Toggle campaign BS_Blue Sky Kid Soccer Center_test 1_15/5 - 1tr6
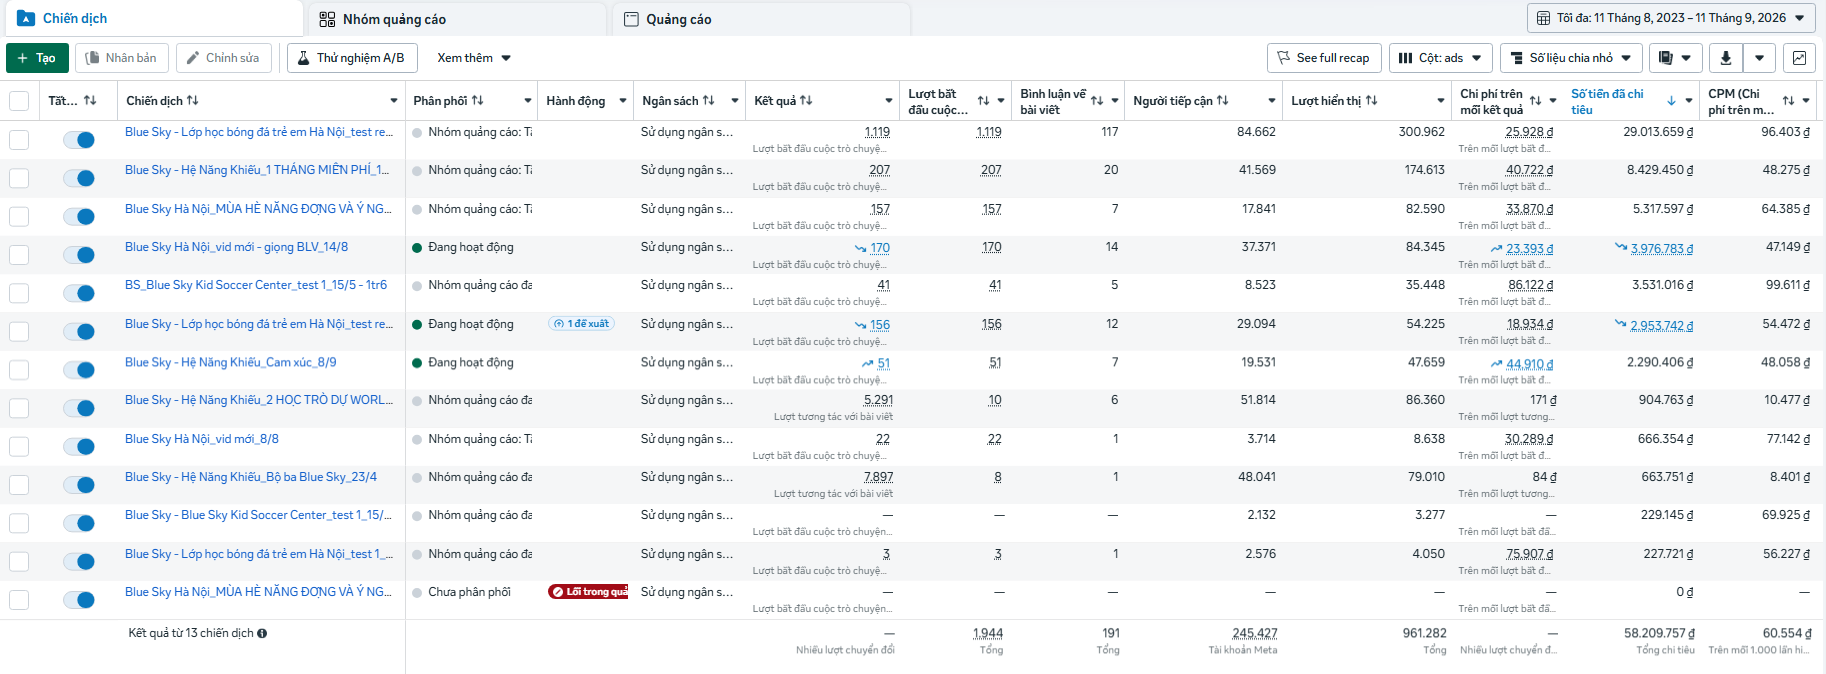The height and width of the screenshot is (674, 1826). 79,293
